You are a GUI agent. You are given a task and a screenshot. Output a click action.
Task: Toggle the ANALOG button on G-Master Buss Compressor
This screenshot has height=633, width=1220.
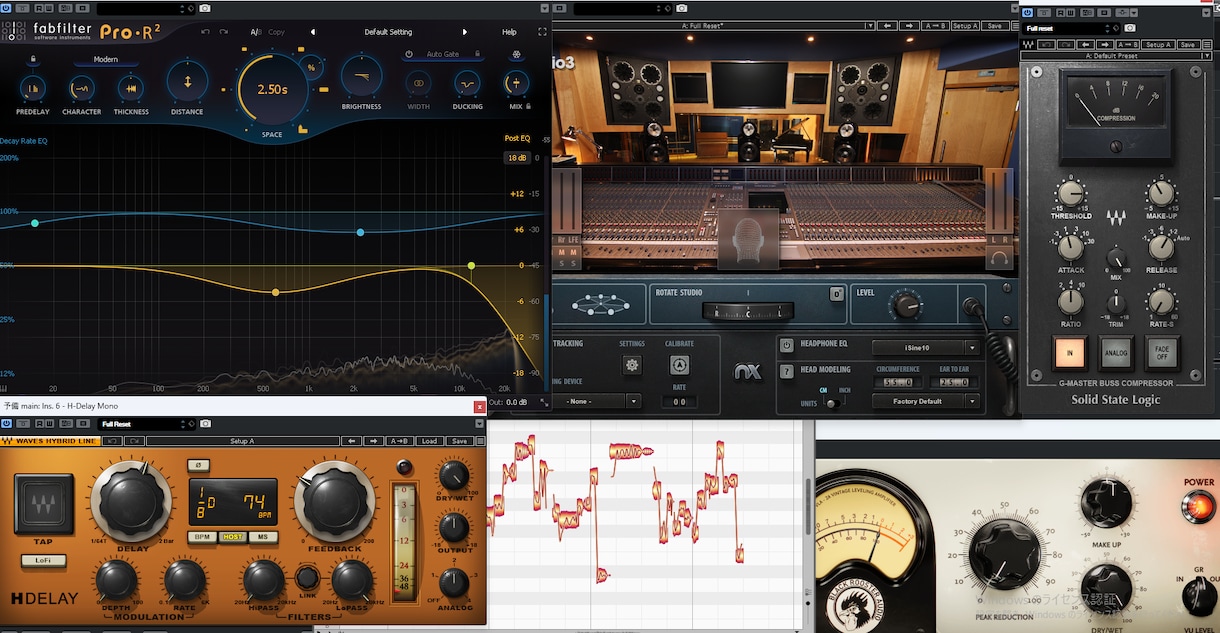[x=1116, y=353]
